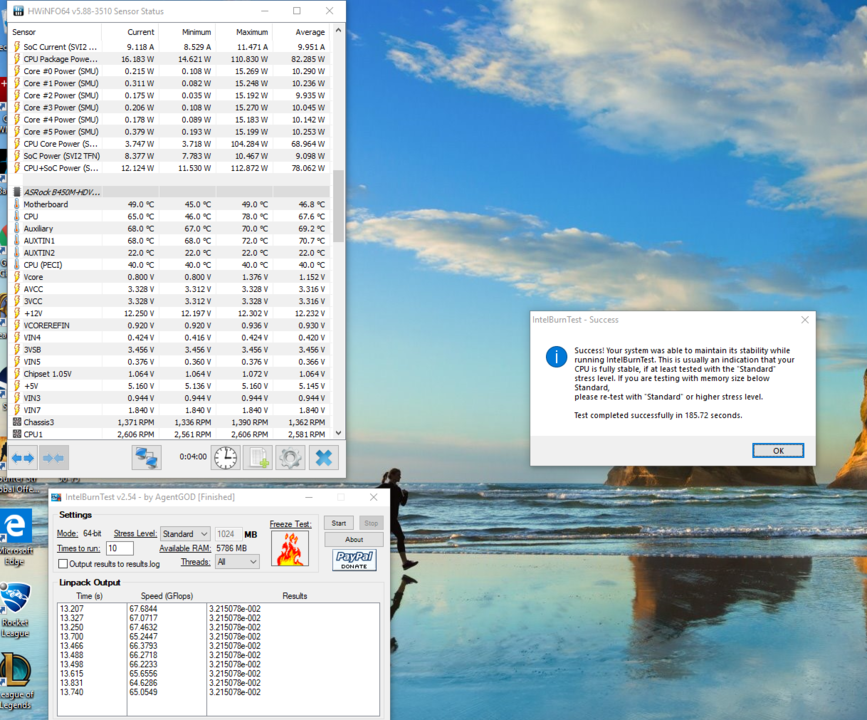The height and width of the screenshot is (720, 867).
Task: Click the Linpack Results column header
Action: tap(294, 596)
